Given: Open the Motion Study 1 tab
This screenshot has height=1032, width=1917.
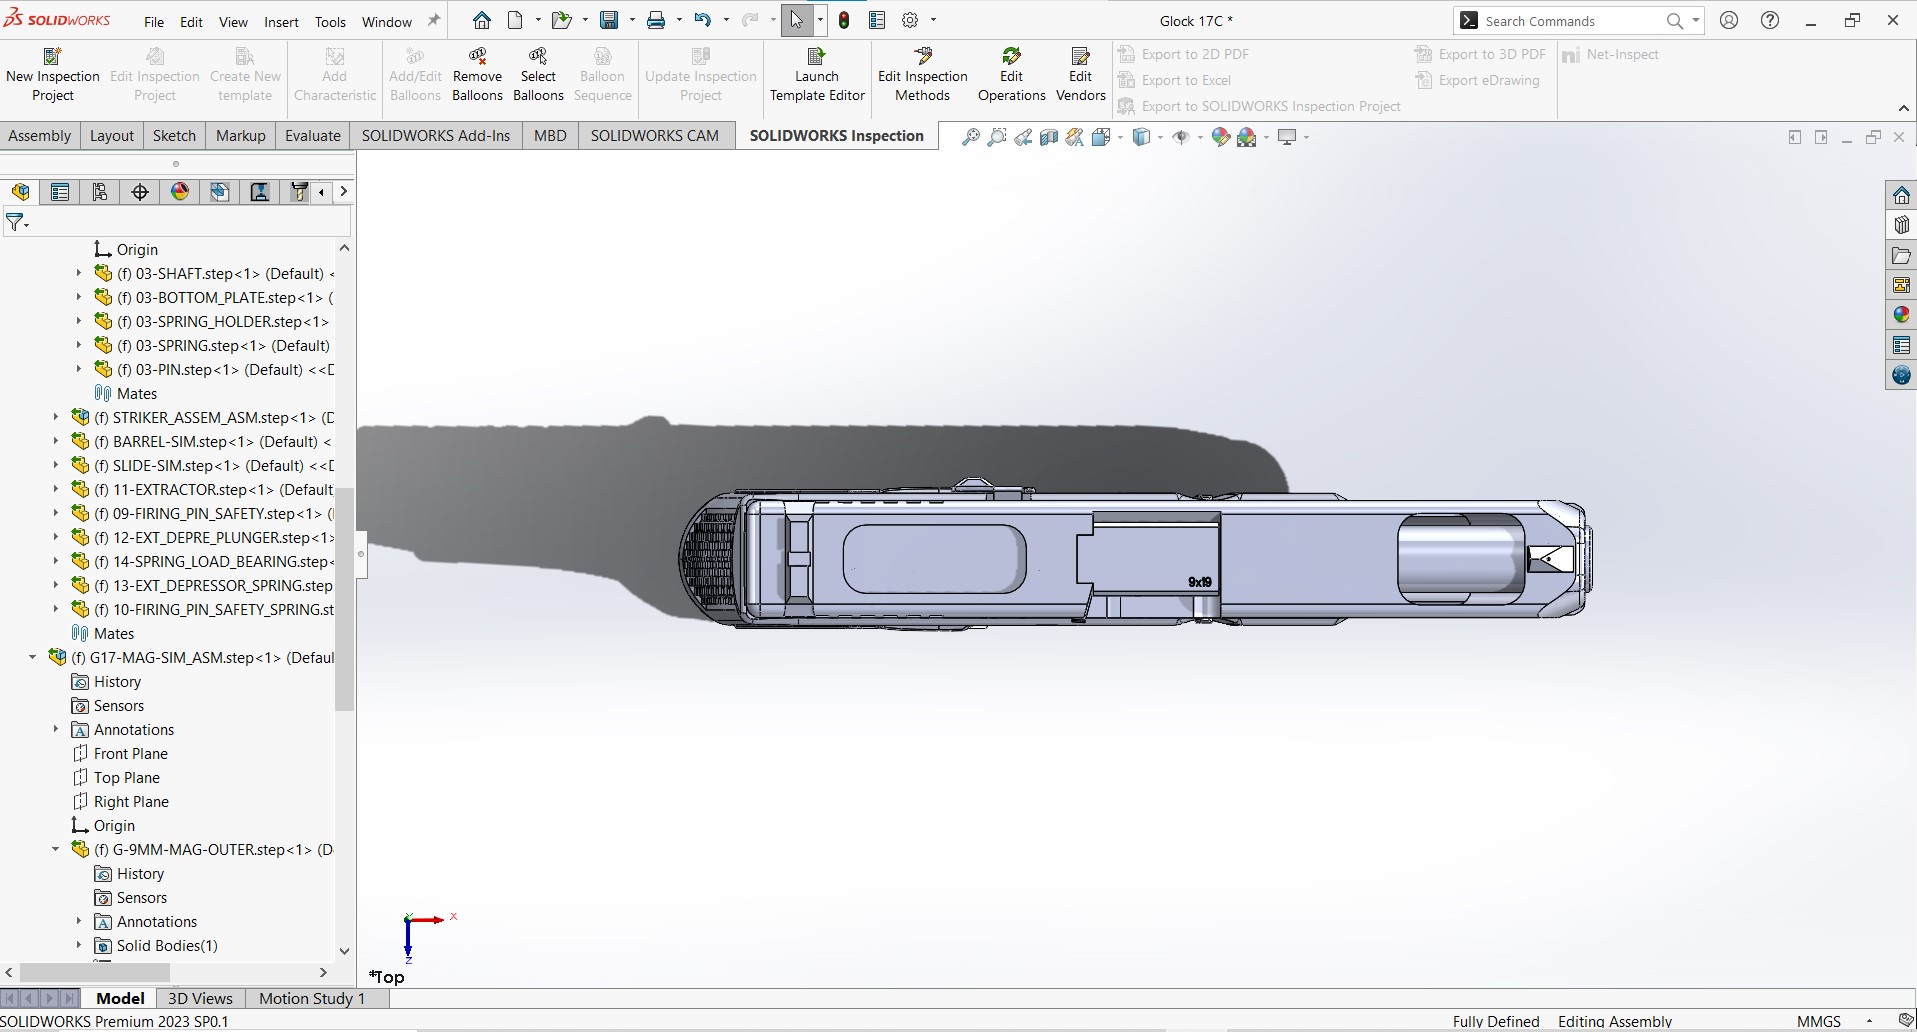Looking at the screenshot, I should point(312,998).
